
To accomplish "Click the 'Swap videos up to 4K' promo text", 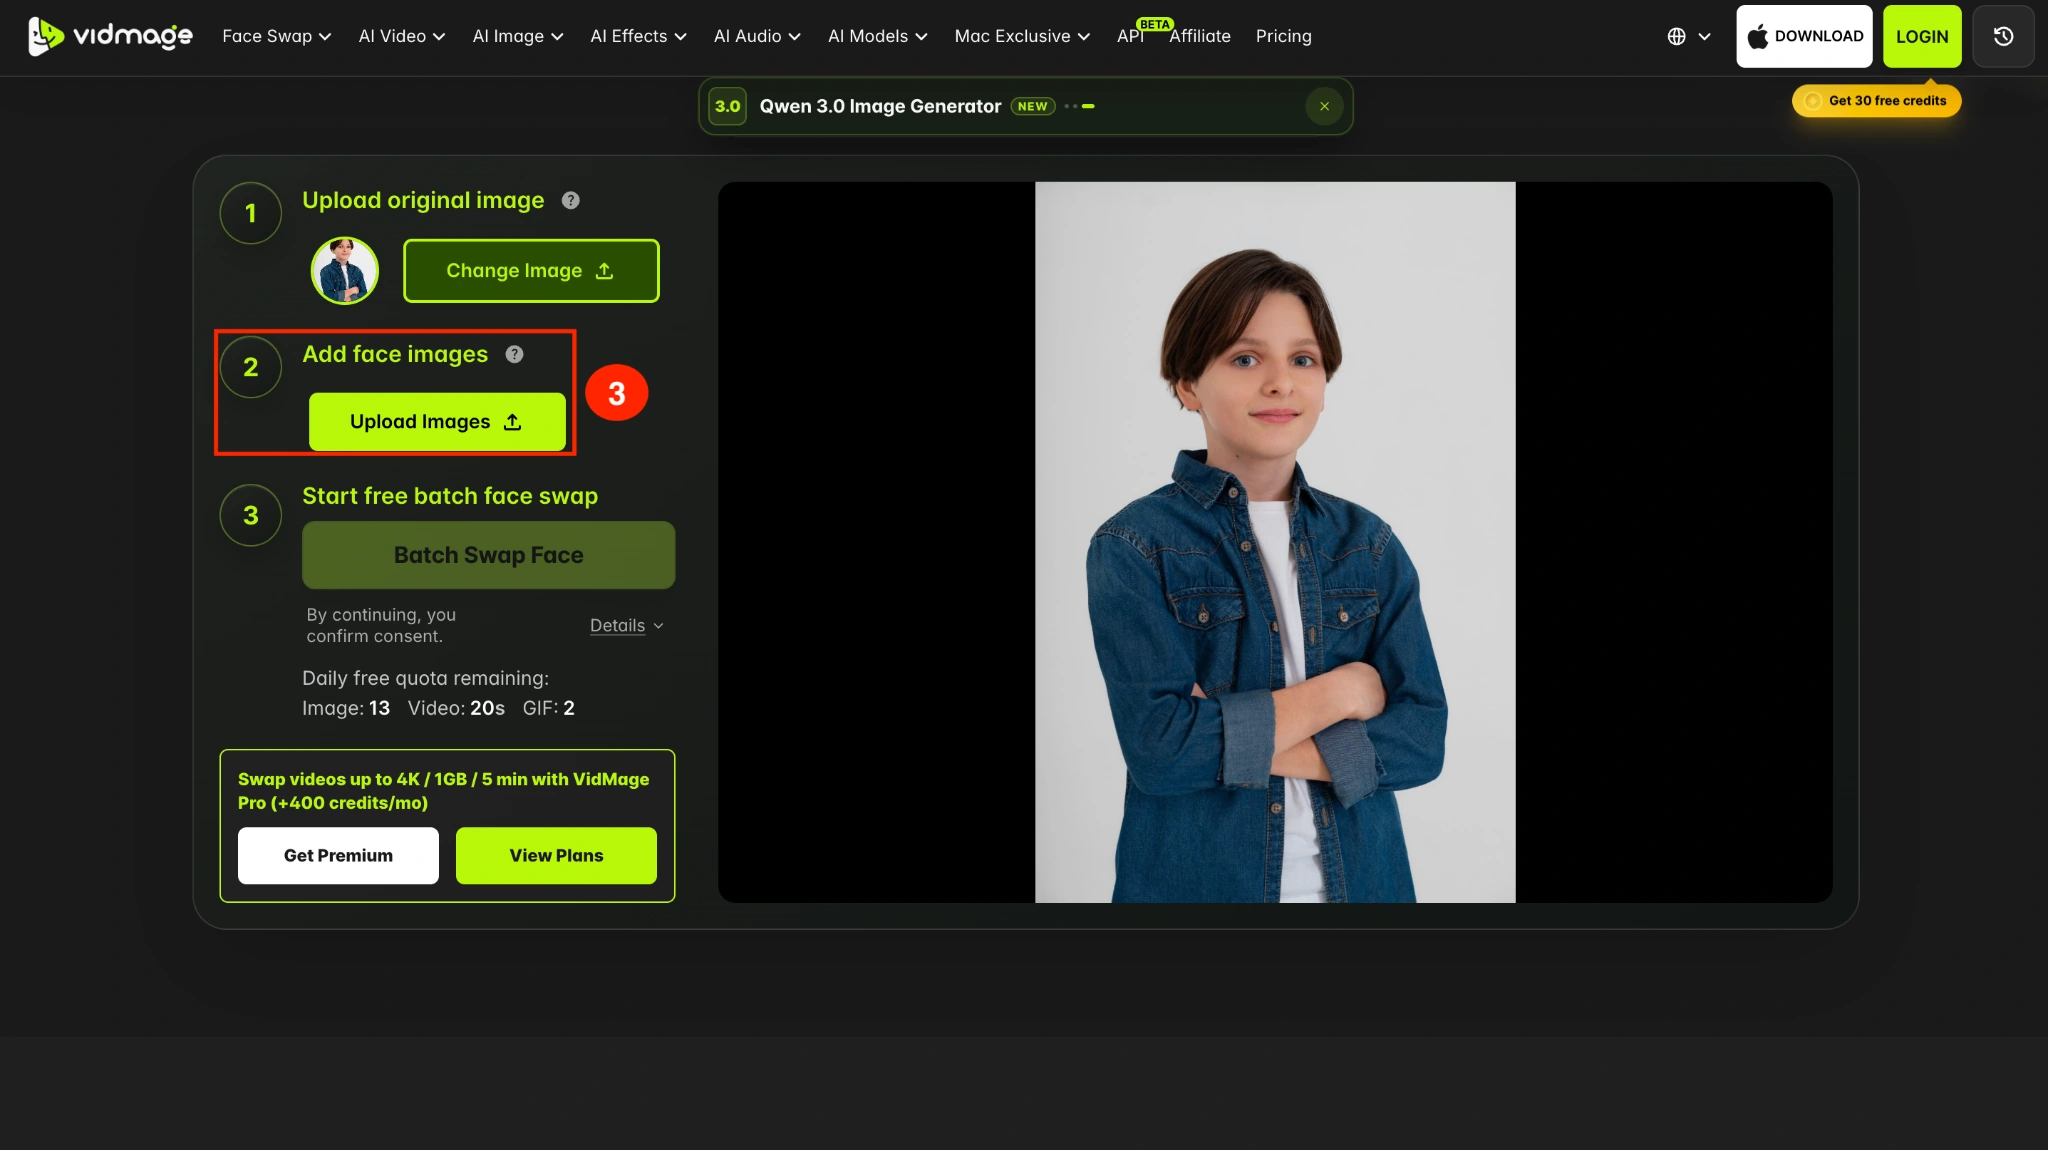I will point(443,791).
